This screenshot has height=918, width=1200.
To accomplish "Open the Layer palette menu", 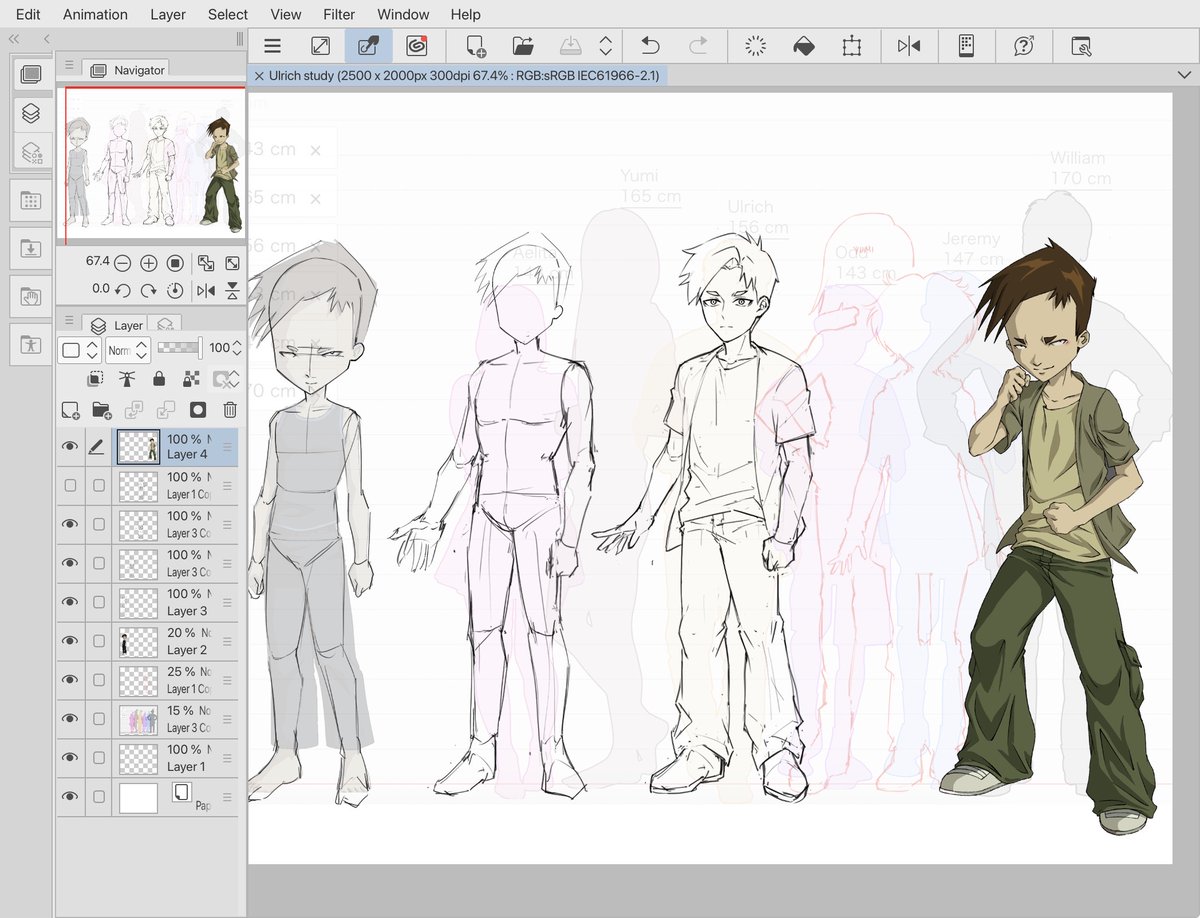I will [x=69, y=321].
